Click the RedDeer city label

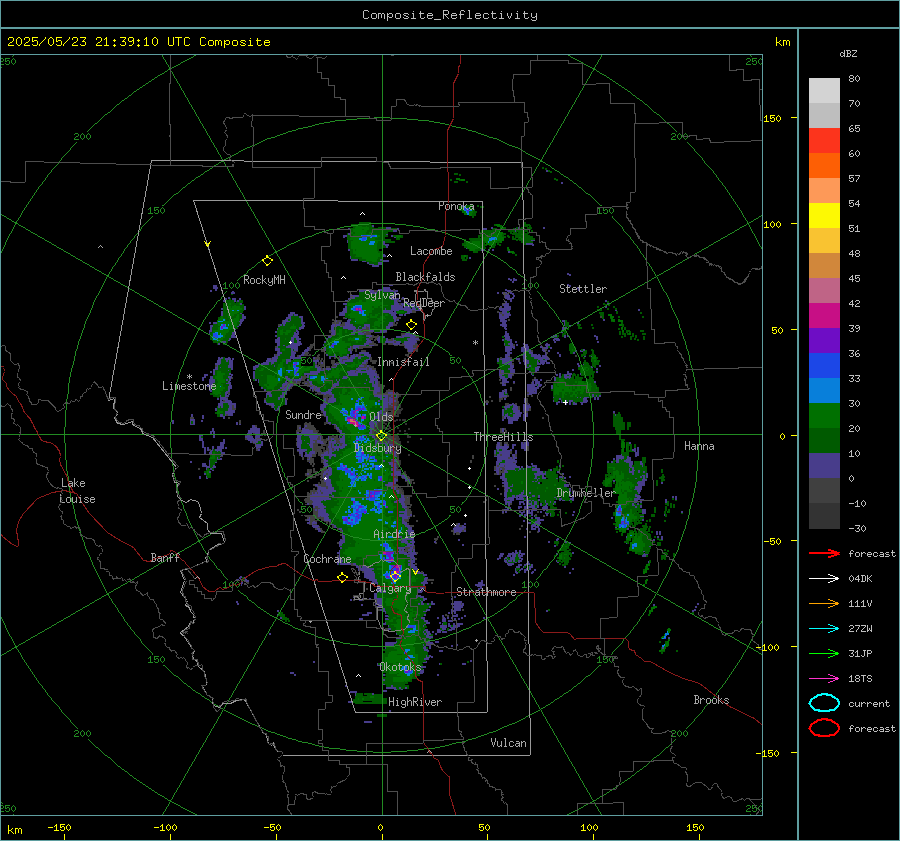[x=424, y=303]
